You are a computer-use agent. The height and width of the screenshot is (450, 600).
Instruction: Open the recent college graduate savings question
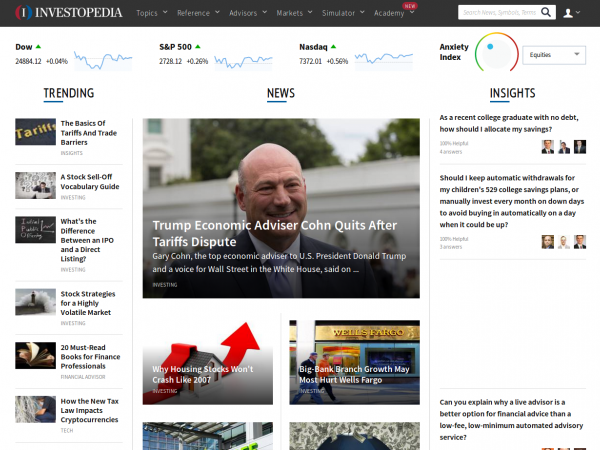click(x=509, y=123)
